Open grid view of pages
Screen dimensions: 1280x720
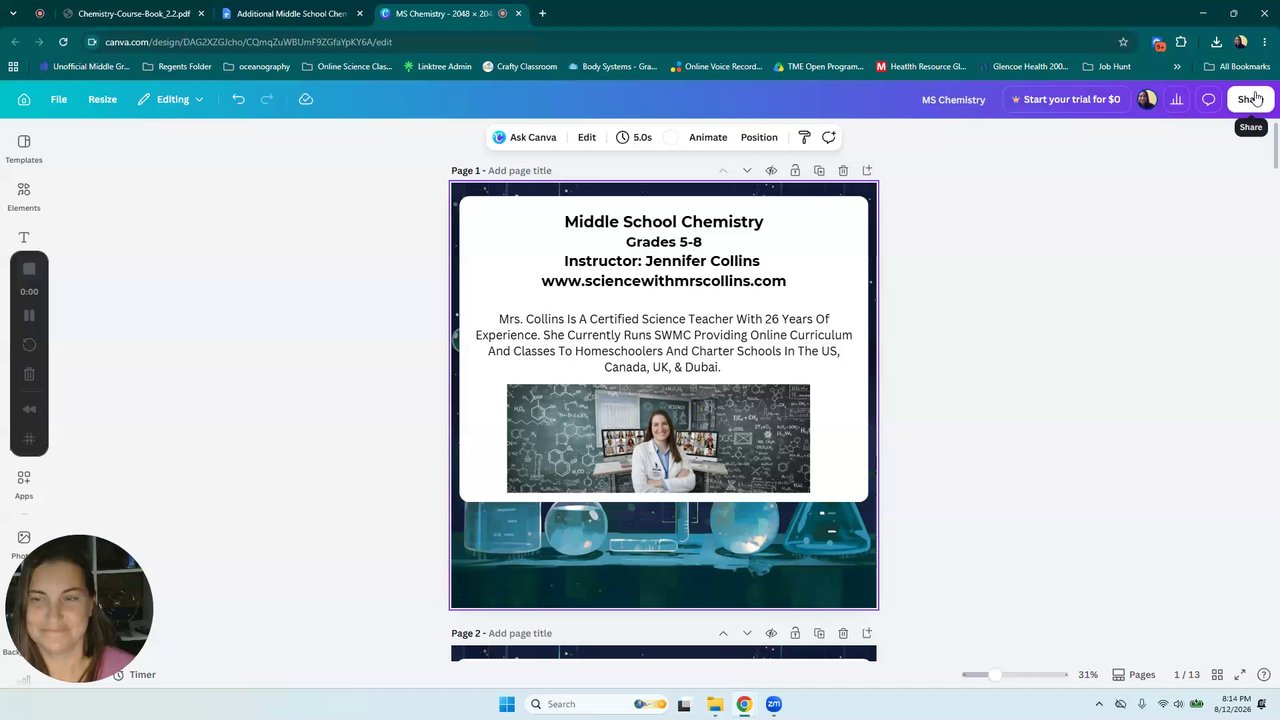click(1217, 675)
